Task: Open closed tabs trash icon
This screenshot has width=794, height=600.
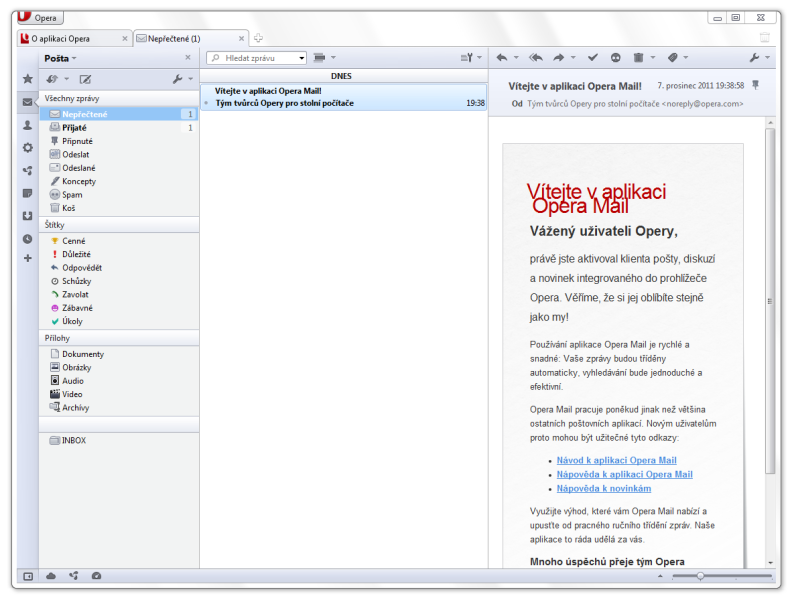Action: coord(764,37)
